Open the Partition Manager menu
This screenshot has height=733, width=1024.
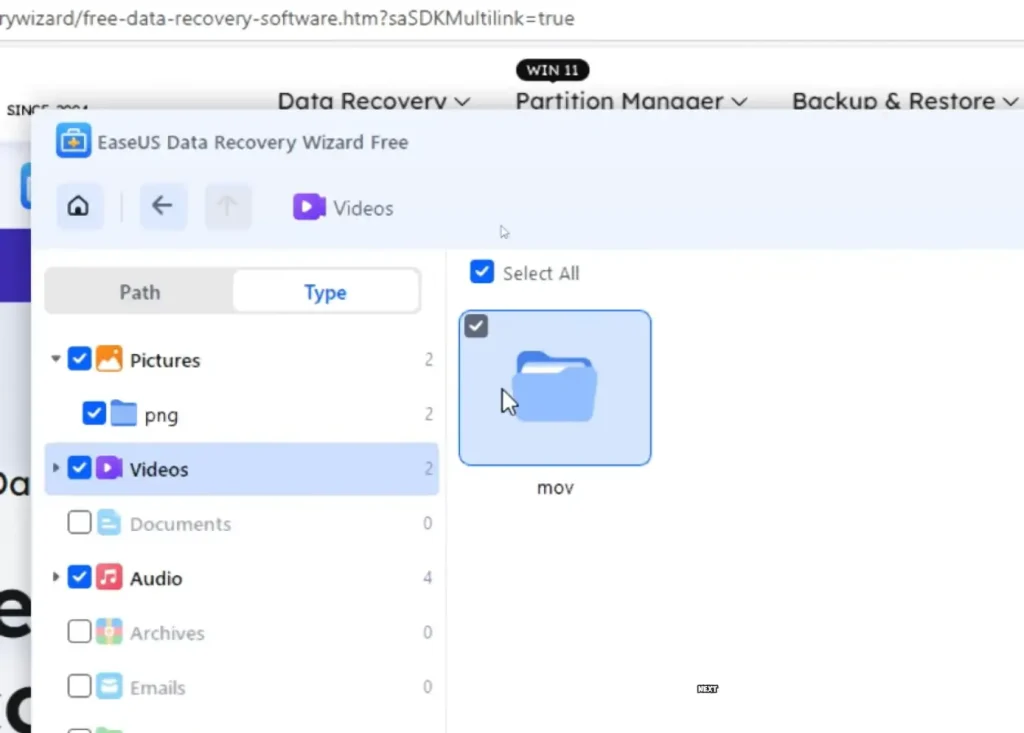click(x=628, y=101)
